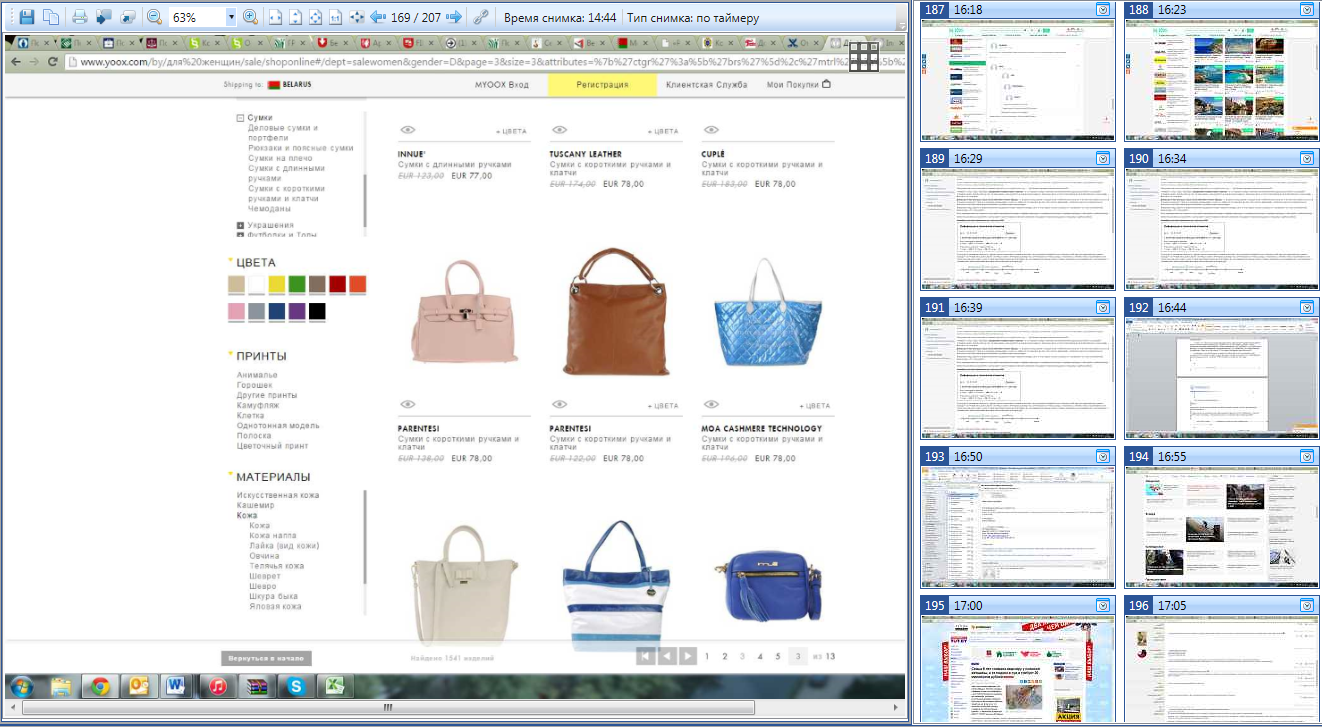The width and height of the screenshot is (1322, 727).
Task: Show the screenshot at 1:1 size
Action: (x=335, y=17)
